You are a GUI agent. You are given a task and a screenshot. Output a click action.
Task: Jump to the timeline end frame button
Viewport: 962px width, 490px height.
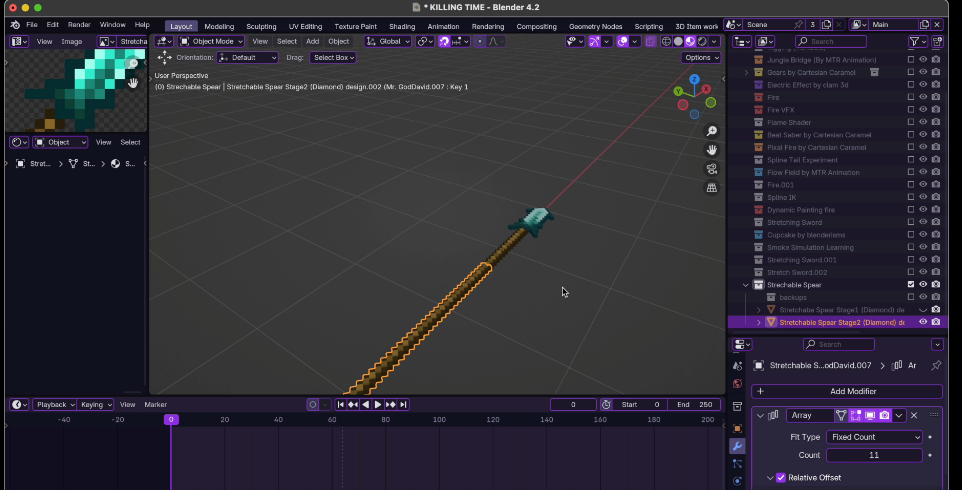click(x=403, y=405)
